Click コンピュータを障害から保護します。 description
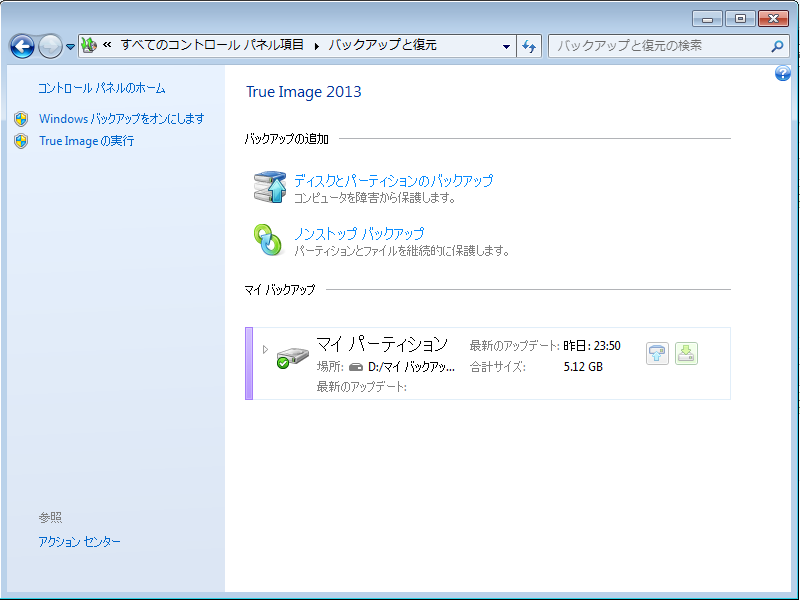800x601 pixels. coord(375,197)
